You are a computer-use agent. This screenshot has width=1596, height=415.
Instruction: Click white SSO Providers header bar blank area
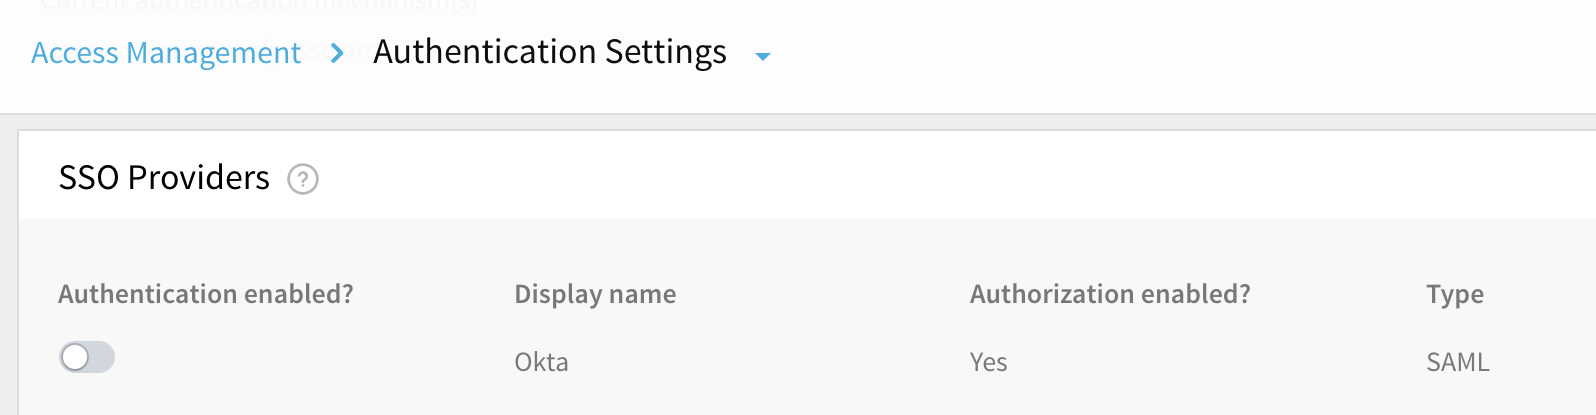coord(950,178)
